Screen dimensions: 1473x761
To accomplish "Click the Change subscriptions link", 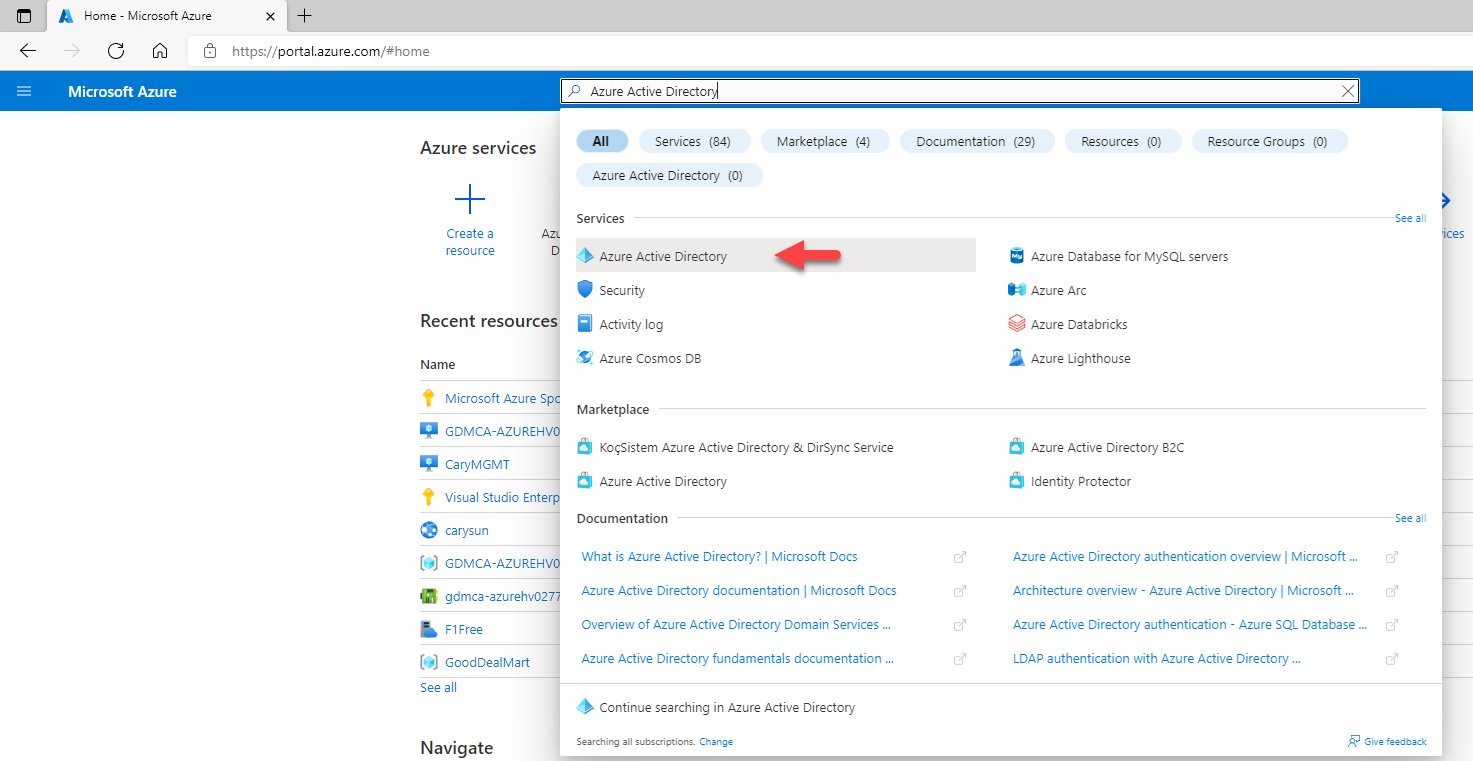I will click(716, 742).
